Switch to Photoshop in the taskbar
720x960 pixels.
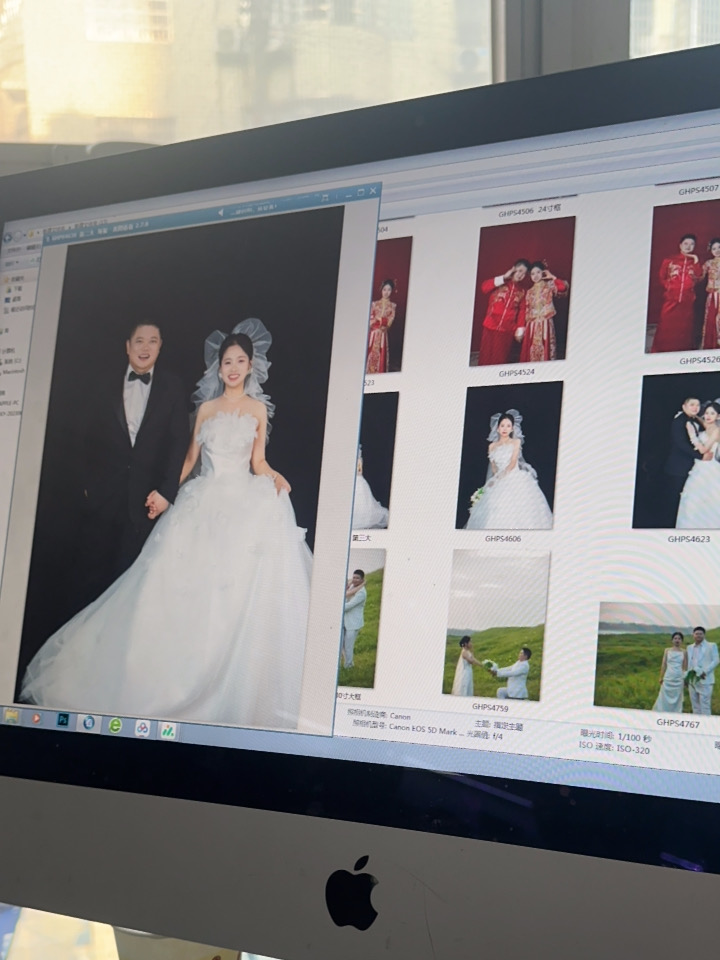click(x=63, y=720)
